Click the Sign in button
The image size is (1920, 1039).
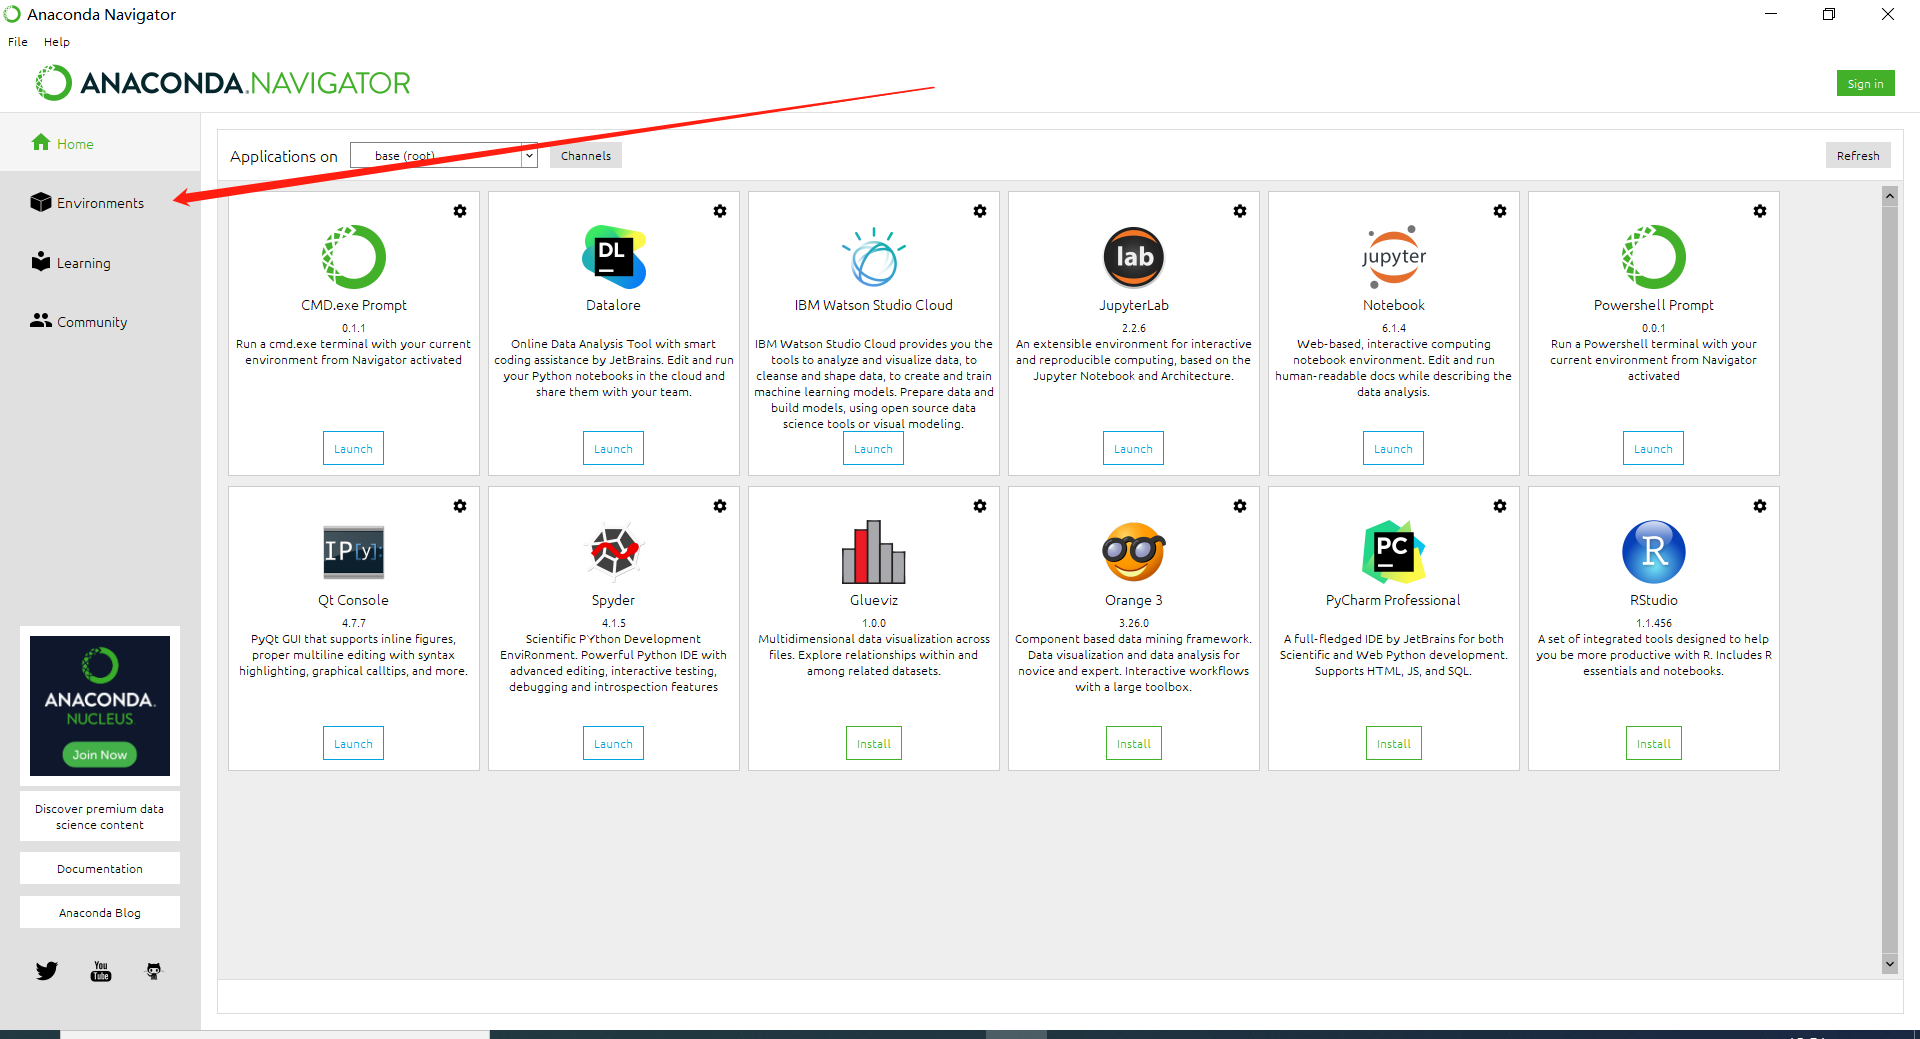1866,84
